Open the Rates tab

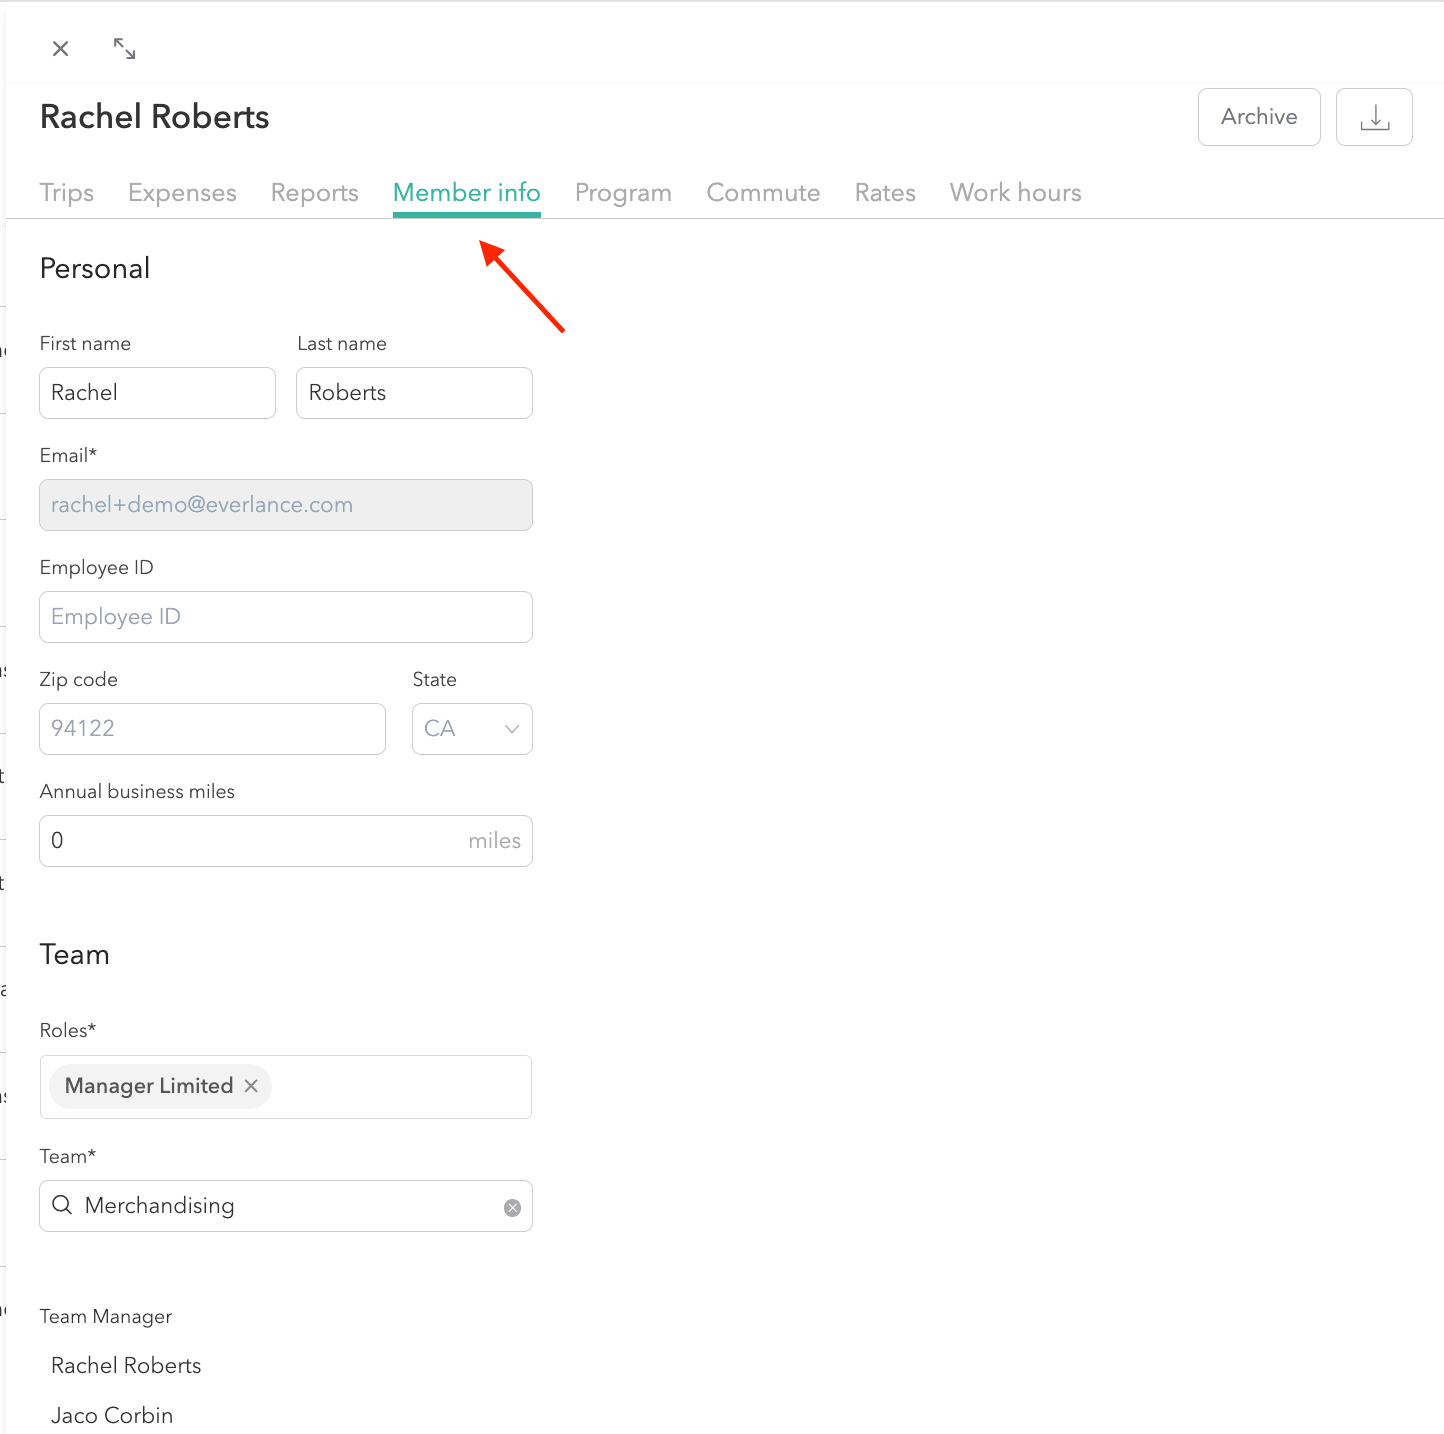(x=885, y=193)
